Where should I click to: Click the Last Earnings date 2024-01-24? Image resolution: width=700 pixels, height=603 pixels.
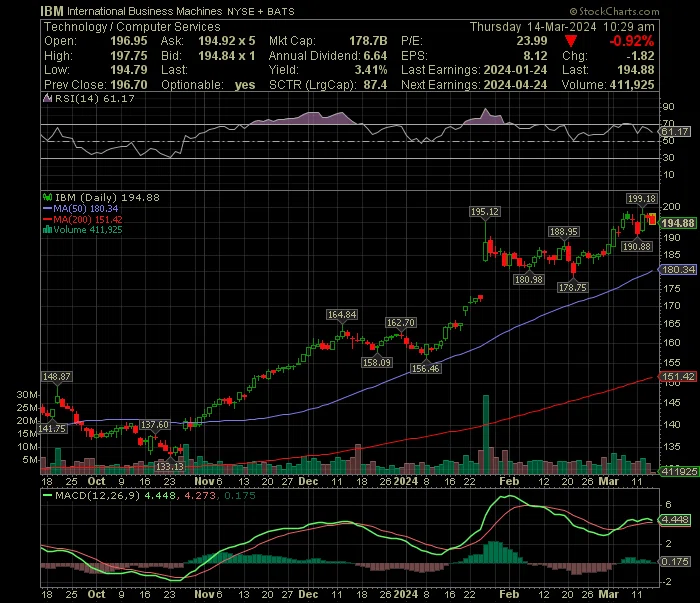coord(515,70)
